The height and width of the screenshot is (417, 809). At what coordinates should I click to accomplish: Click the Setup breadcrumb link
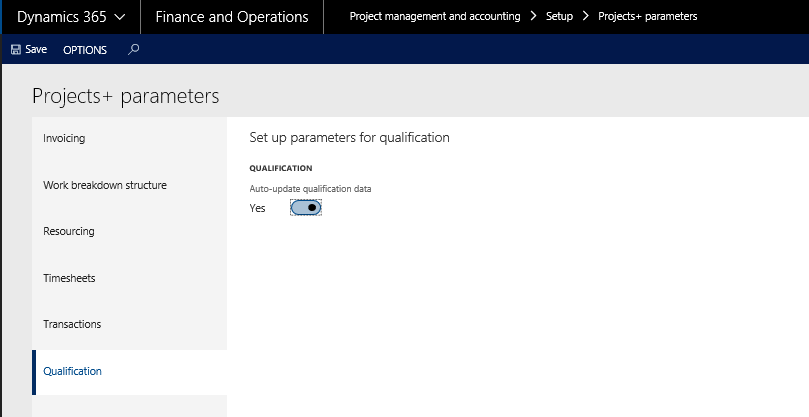[559, 17]
